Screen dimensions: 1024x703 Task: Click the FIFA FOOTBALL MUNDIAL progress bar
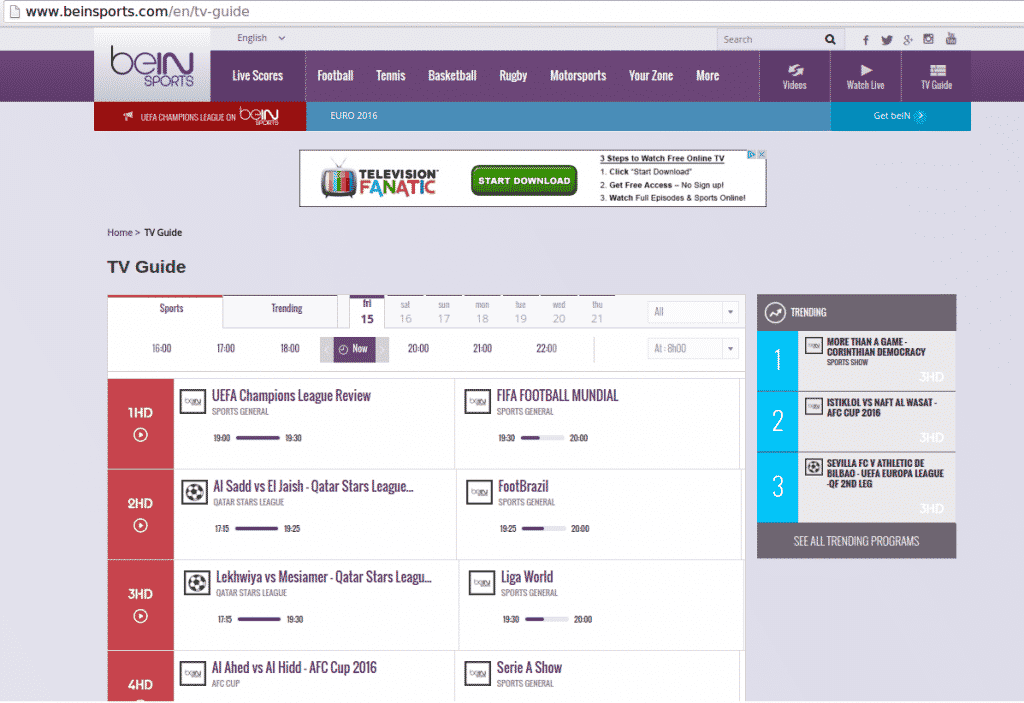pos(542,438)
